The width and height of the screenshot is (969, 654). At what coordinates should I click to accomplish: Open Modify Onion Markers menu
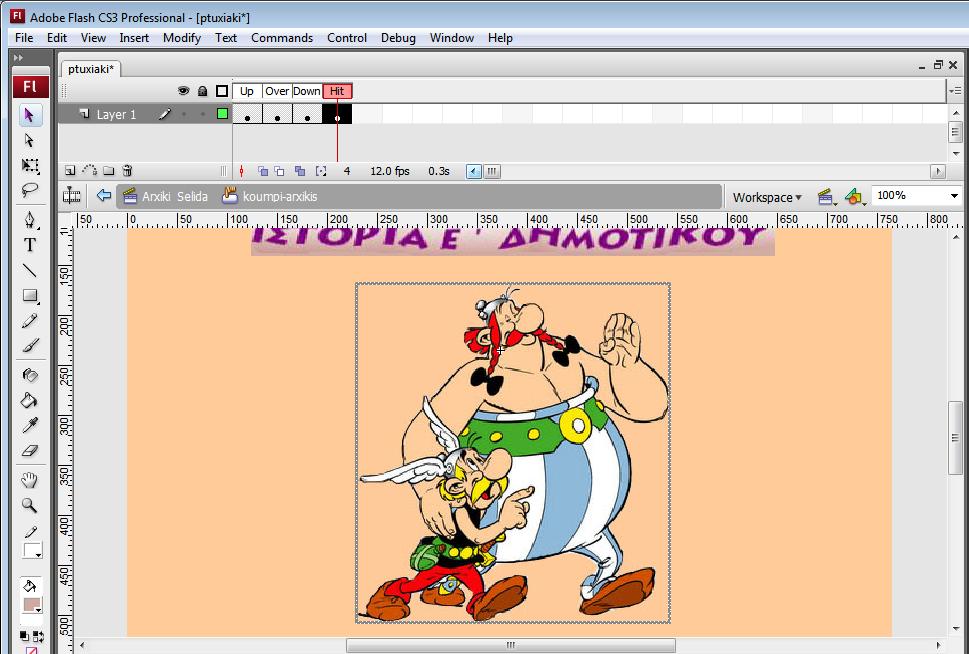coord(321,171)
